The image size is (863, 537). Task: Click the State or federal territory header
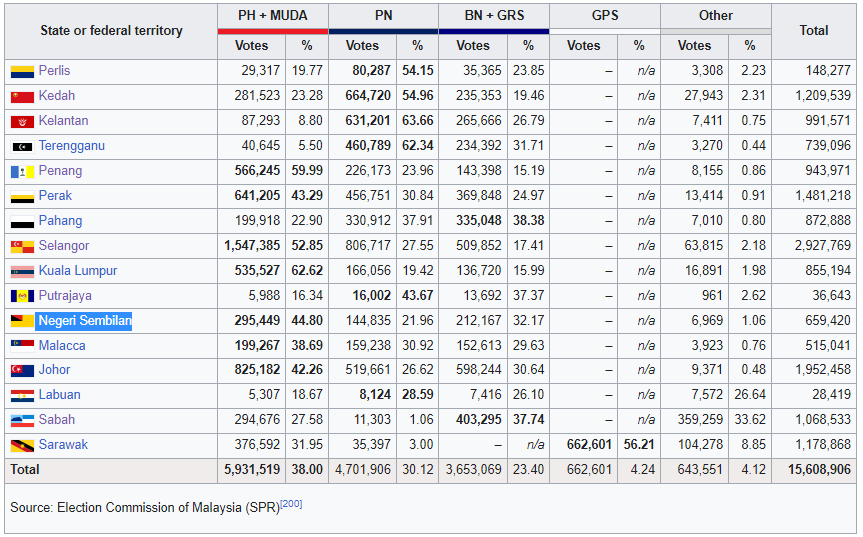click(111, 30)
